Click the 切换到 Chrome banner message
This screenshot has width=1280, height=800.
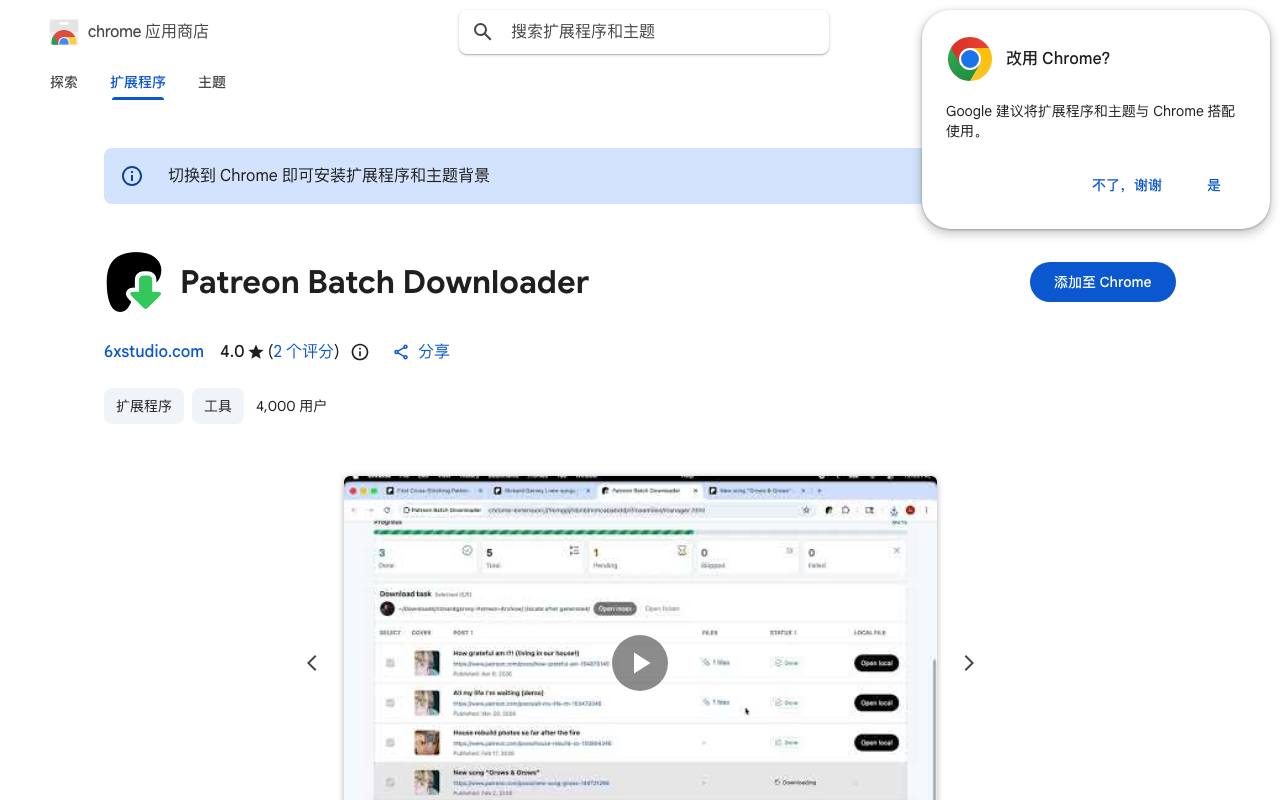click(329, 176)
